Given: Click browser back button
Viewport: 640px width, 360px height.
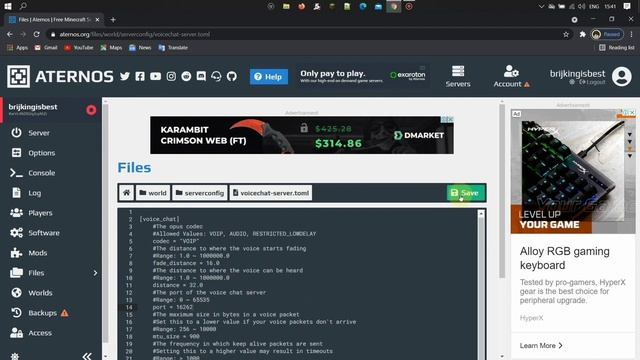Looking at the screenshot, I should (9, 34).
